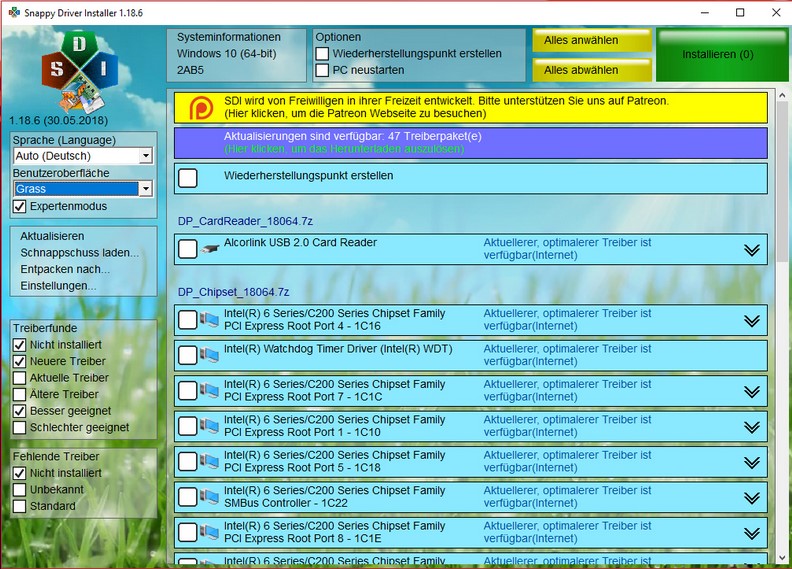Open Einstellungen... menu entry
This screenshot has width=792, height=569.
click(58, 286)
